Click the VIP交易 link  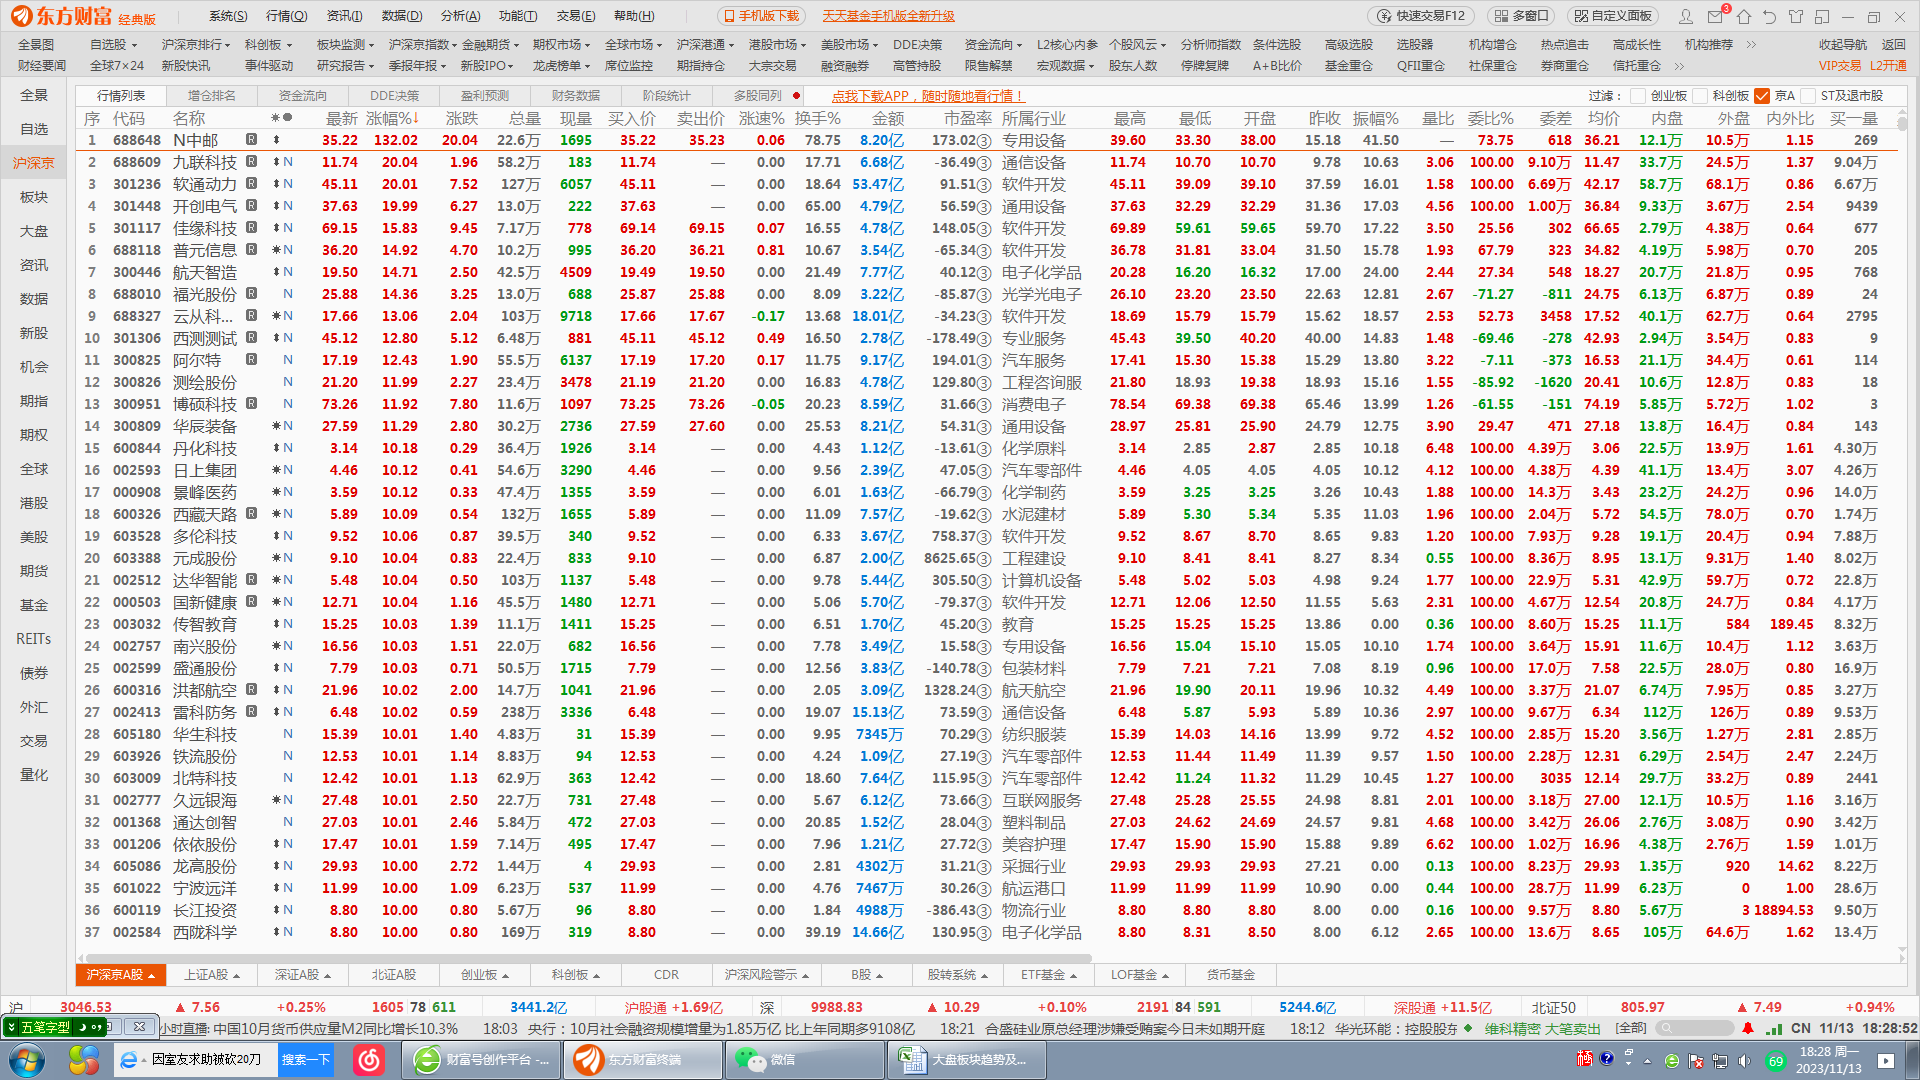(x=1840, y=66)
